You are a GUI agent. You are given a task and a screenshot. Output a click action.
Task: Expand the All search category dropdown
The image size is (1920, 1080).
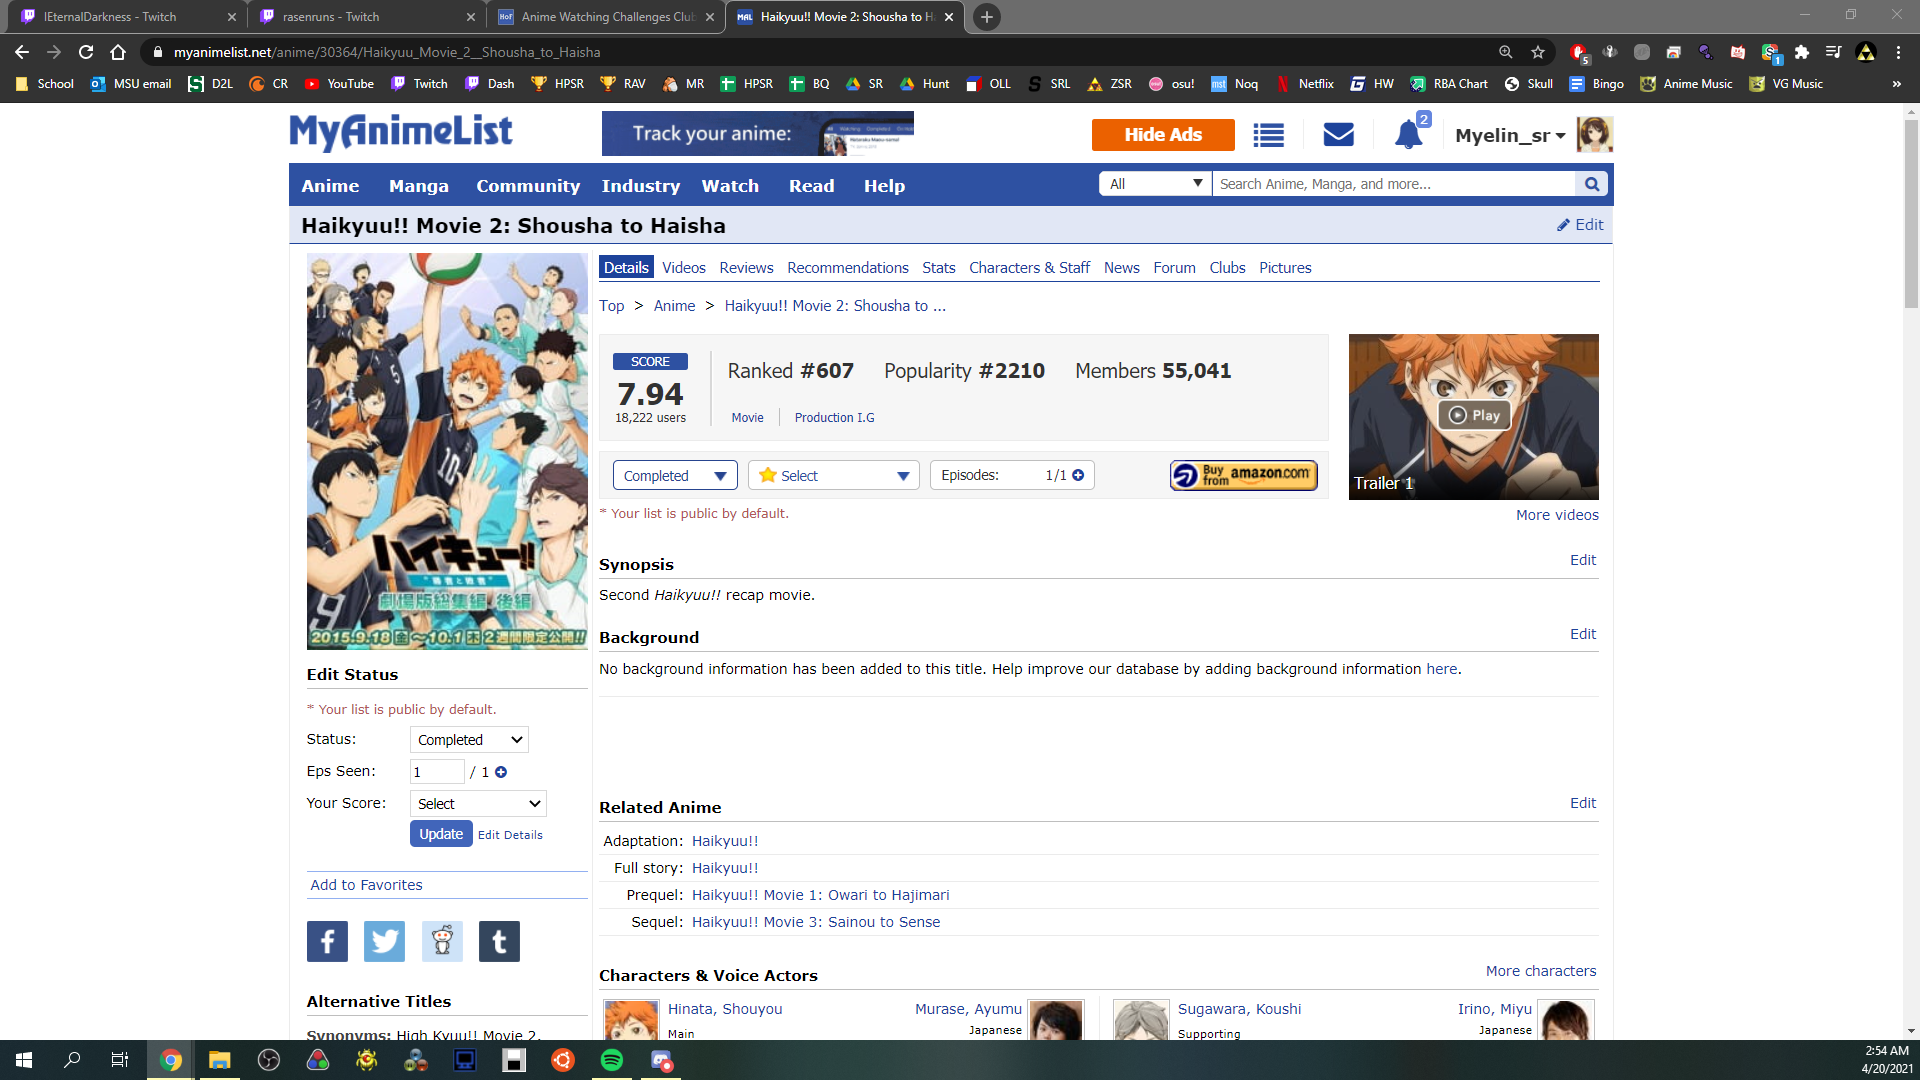(1155, 184)
